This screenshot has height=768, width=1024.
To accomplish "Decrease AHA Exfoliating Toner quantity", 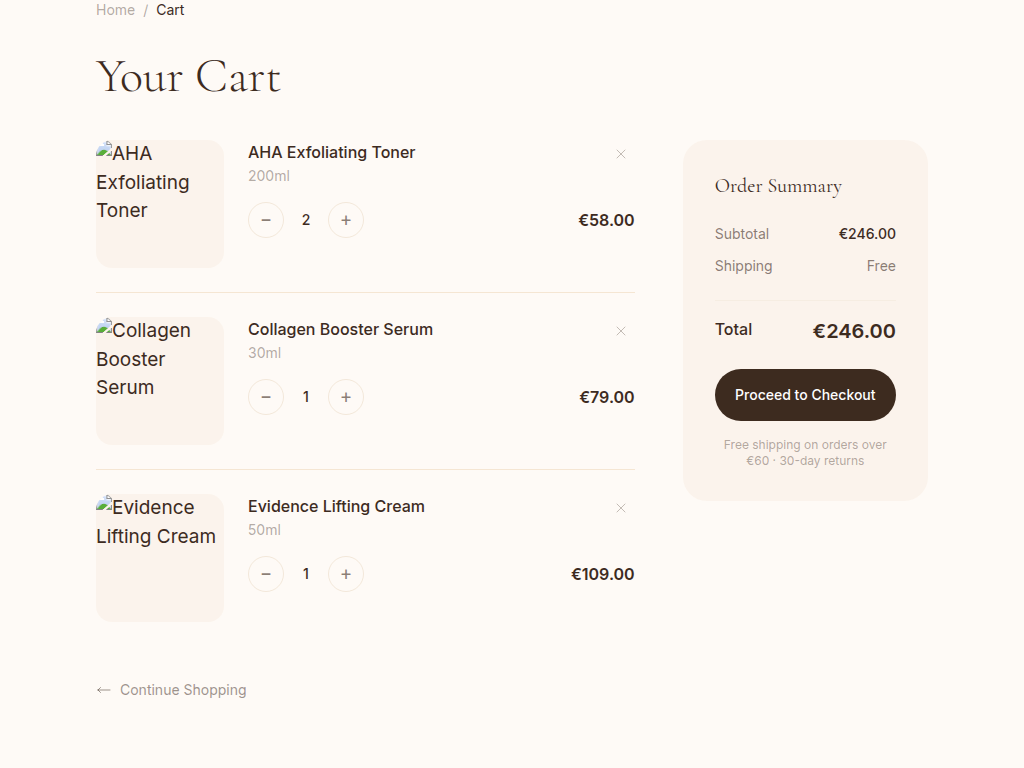I will click(x=266, y=220).
